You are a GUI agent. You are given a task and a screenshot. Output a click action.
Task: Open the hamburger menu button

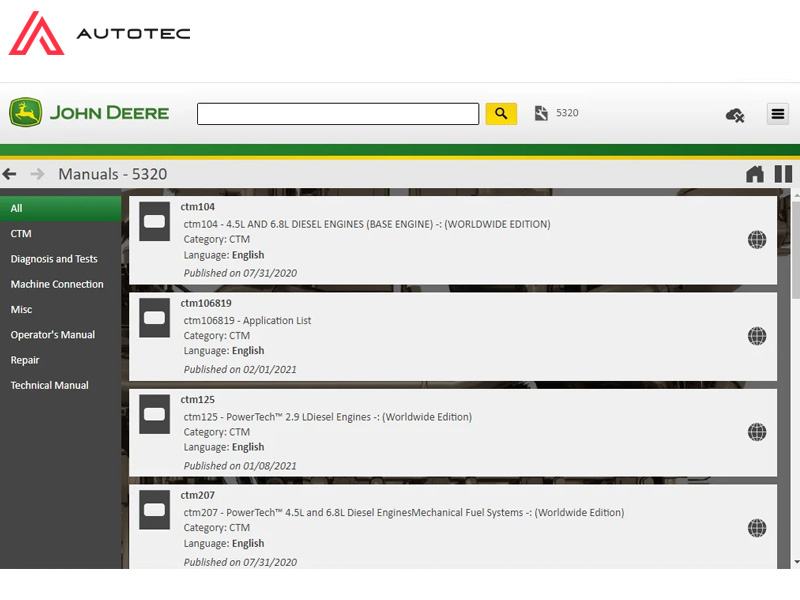(778, 113)
